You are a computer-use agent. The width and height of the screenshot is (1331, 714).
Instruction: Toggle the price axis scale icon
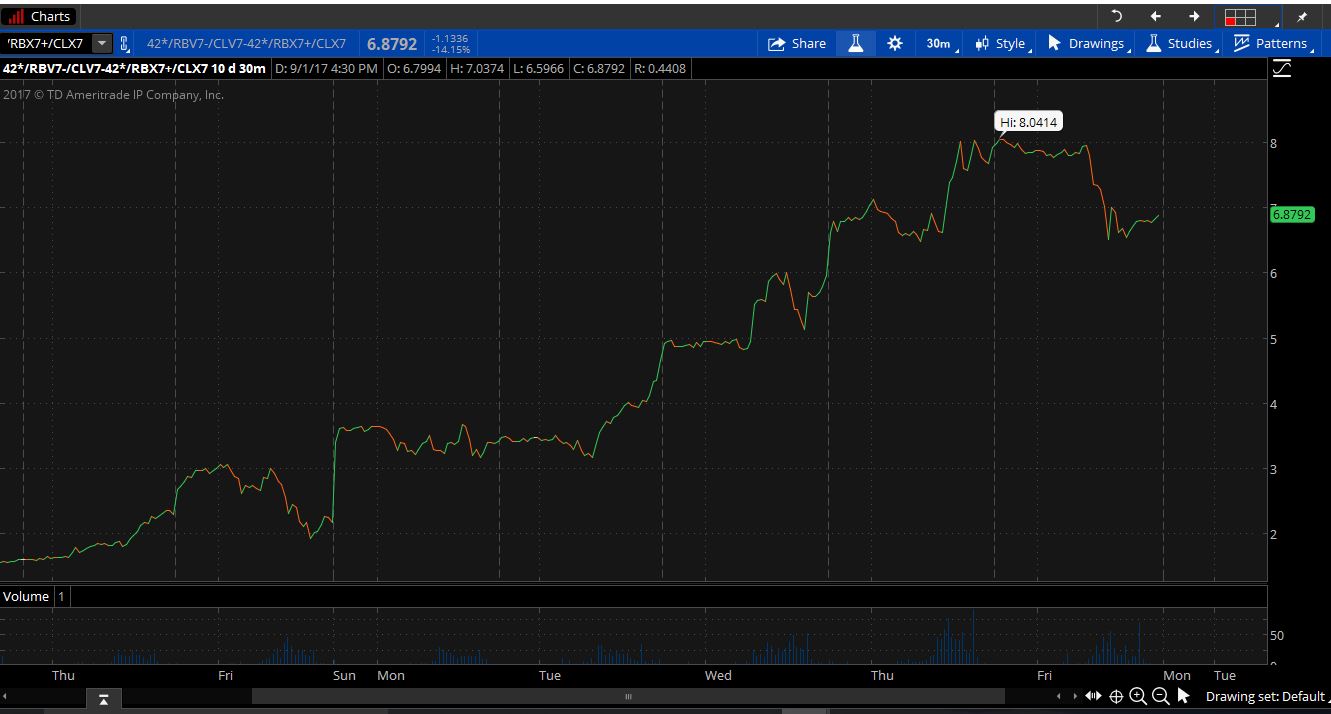coord(1281,69)
